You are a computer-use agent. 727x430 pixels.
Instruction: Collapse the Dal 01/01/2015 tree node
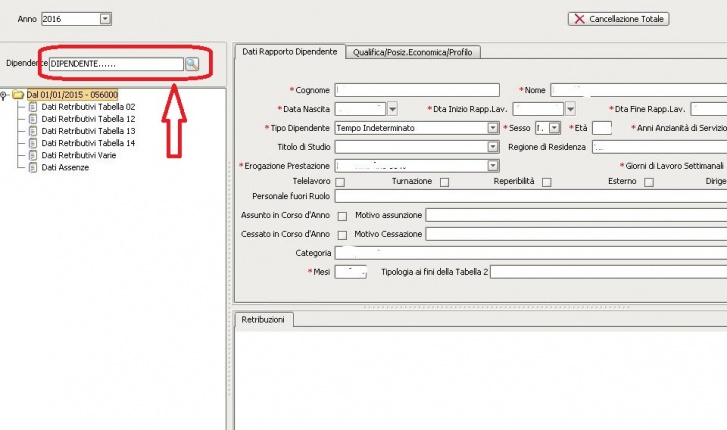point(4,95)
